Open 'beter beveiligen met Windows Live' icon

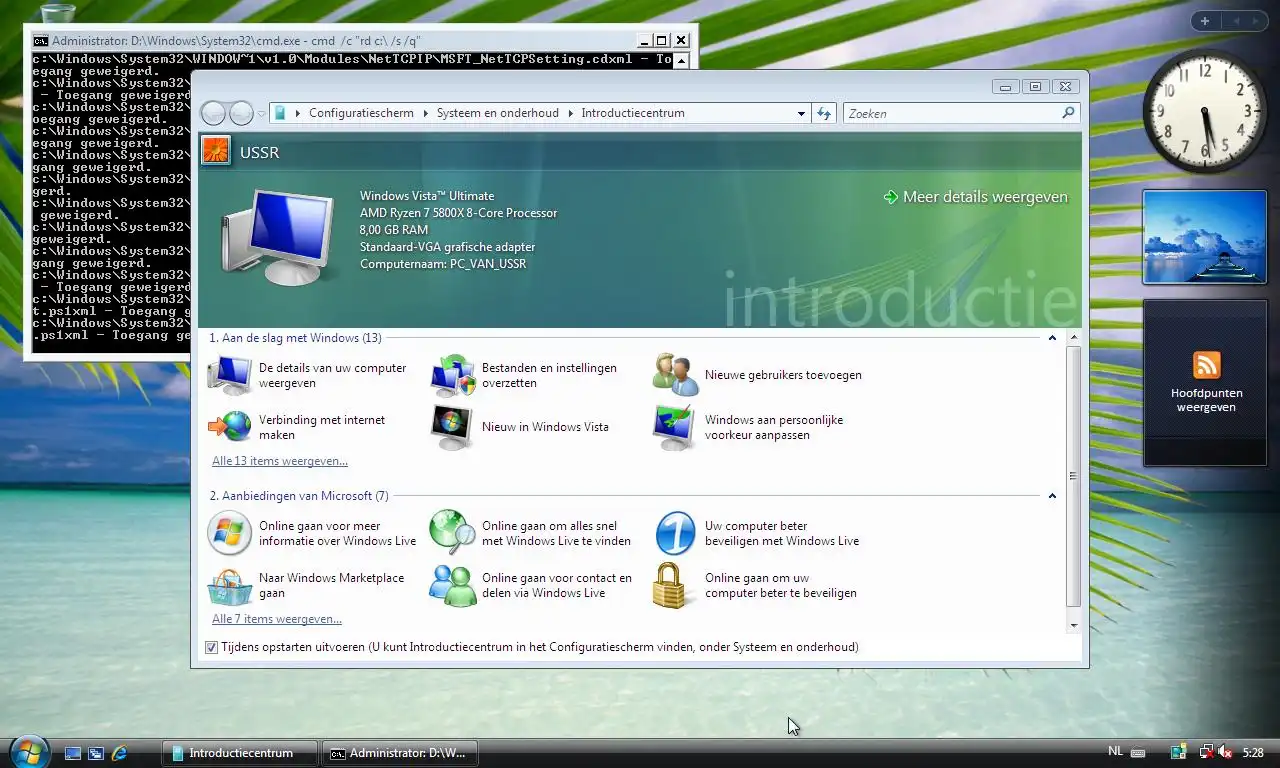pos(676,533)
